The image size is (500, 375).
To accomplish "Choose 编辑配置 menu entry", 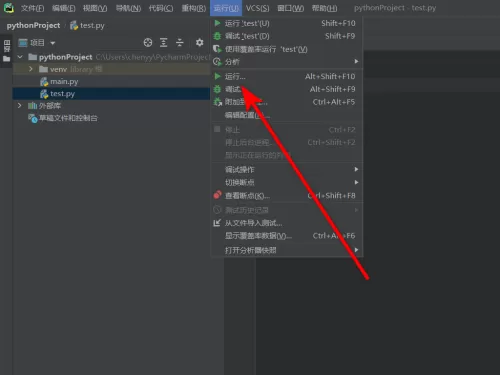I will (x=287, y=115).
